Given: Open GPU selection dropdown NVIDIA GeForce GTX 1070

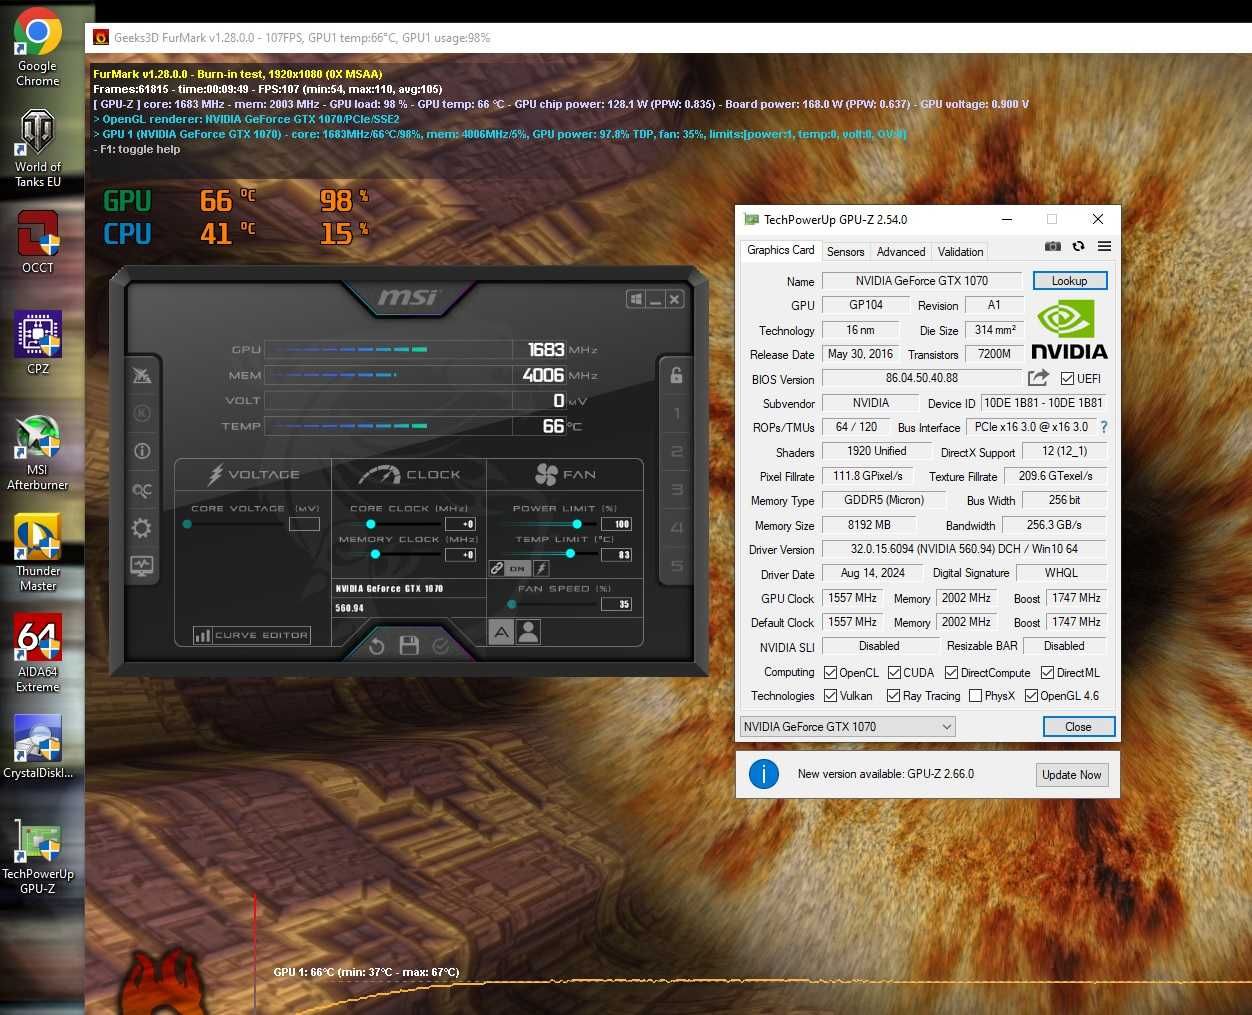Looking at the screenshot, I should point(848,727).
